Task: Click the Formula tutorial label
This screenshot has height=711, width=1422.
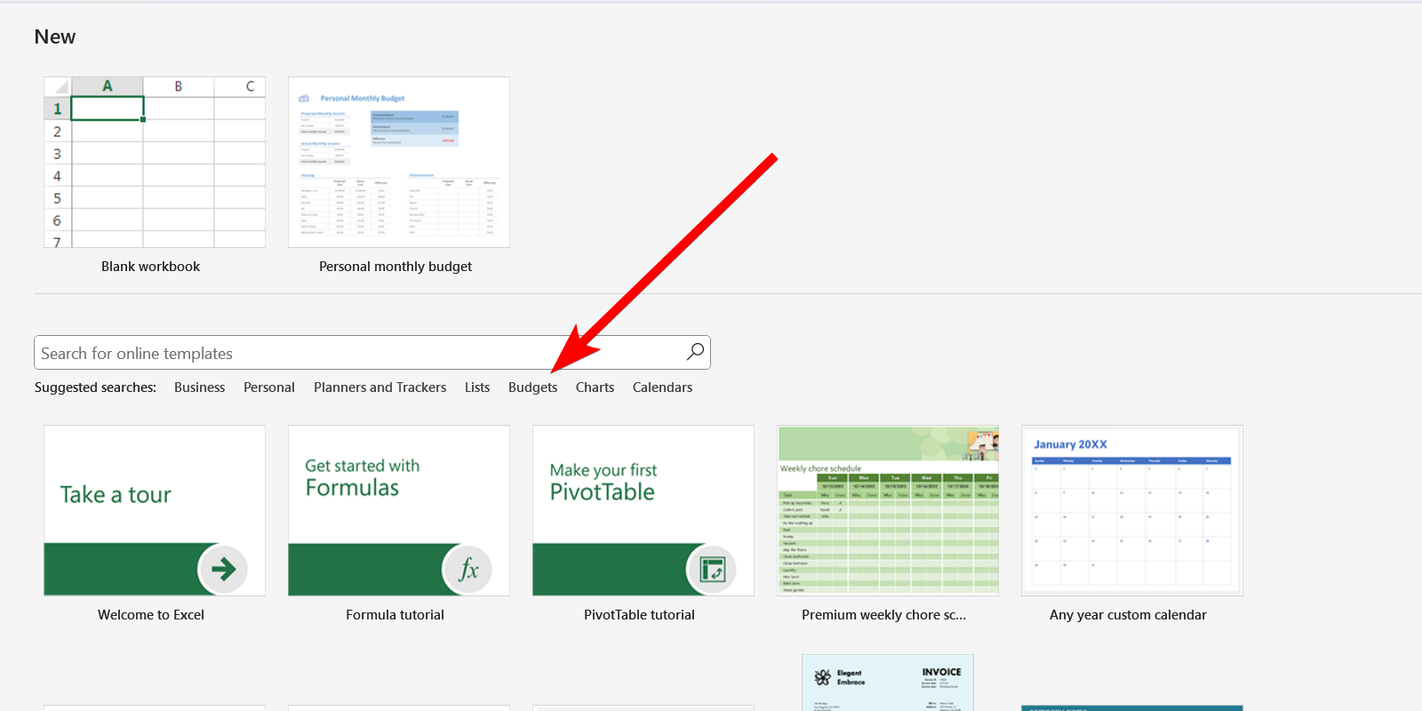Action: point(395,615)
